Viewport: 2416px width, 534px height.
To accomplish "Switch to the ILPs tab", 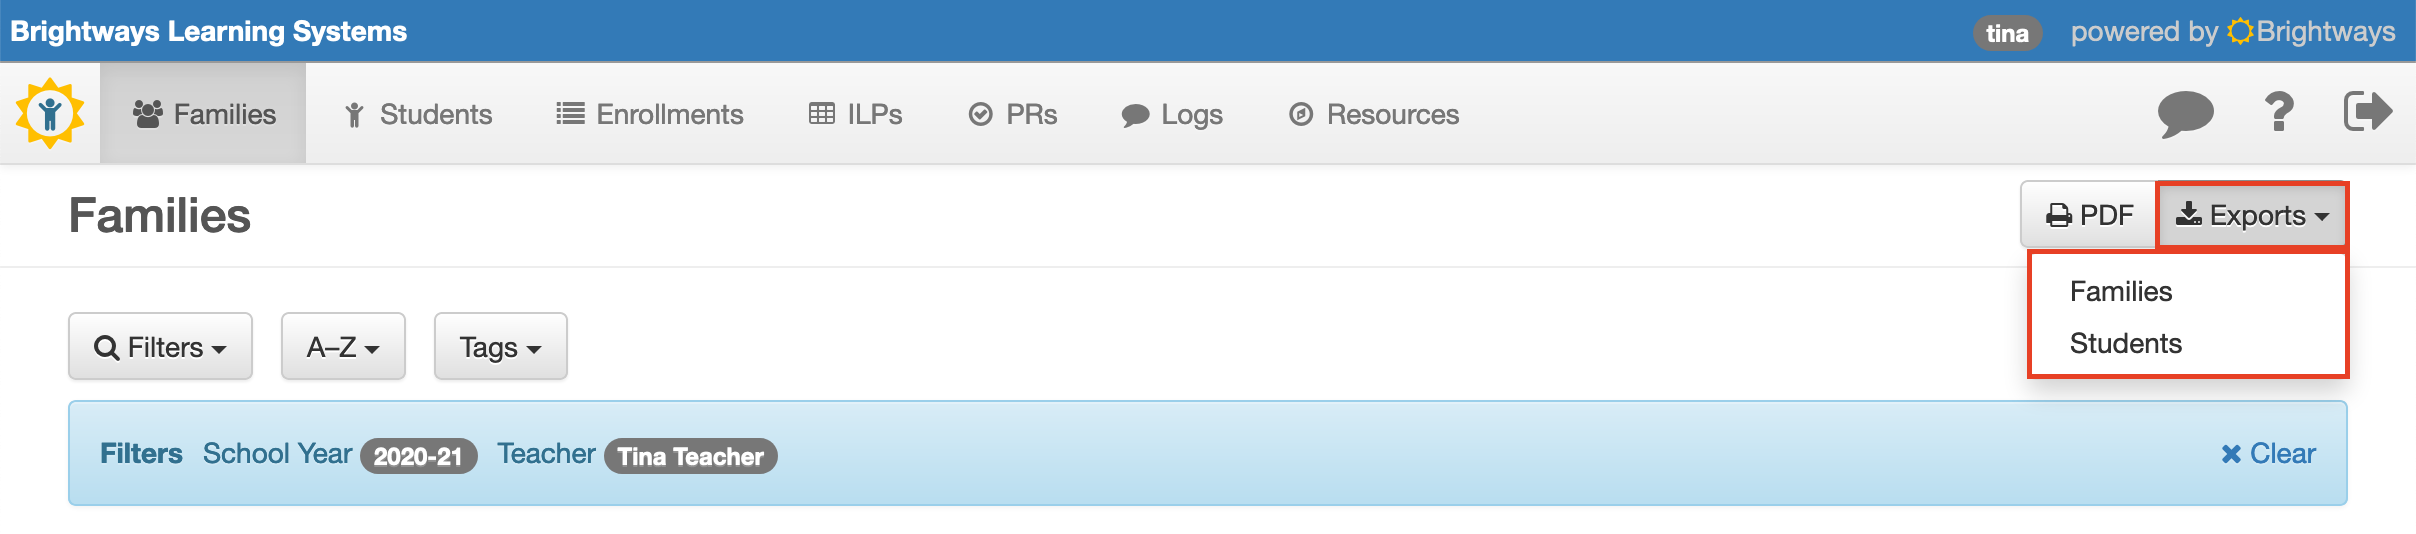I will tap(855, 114).
